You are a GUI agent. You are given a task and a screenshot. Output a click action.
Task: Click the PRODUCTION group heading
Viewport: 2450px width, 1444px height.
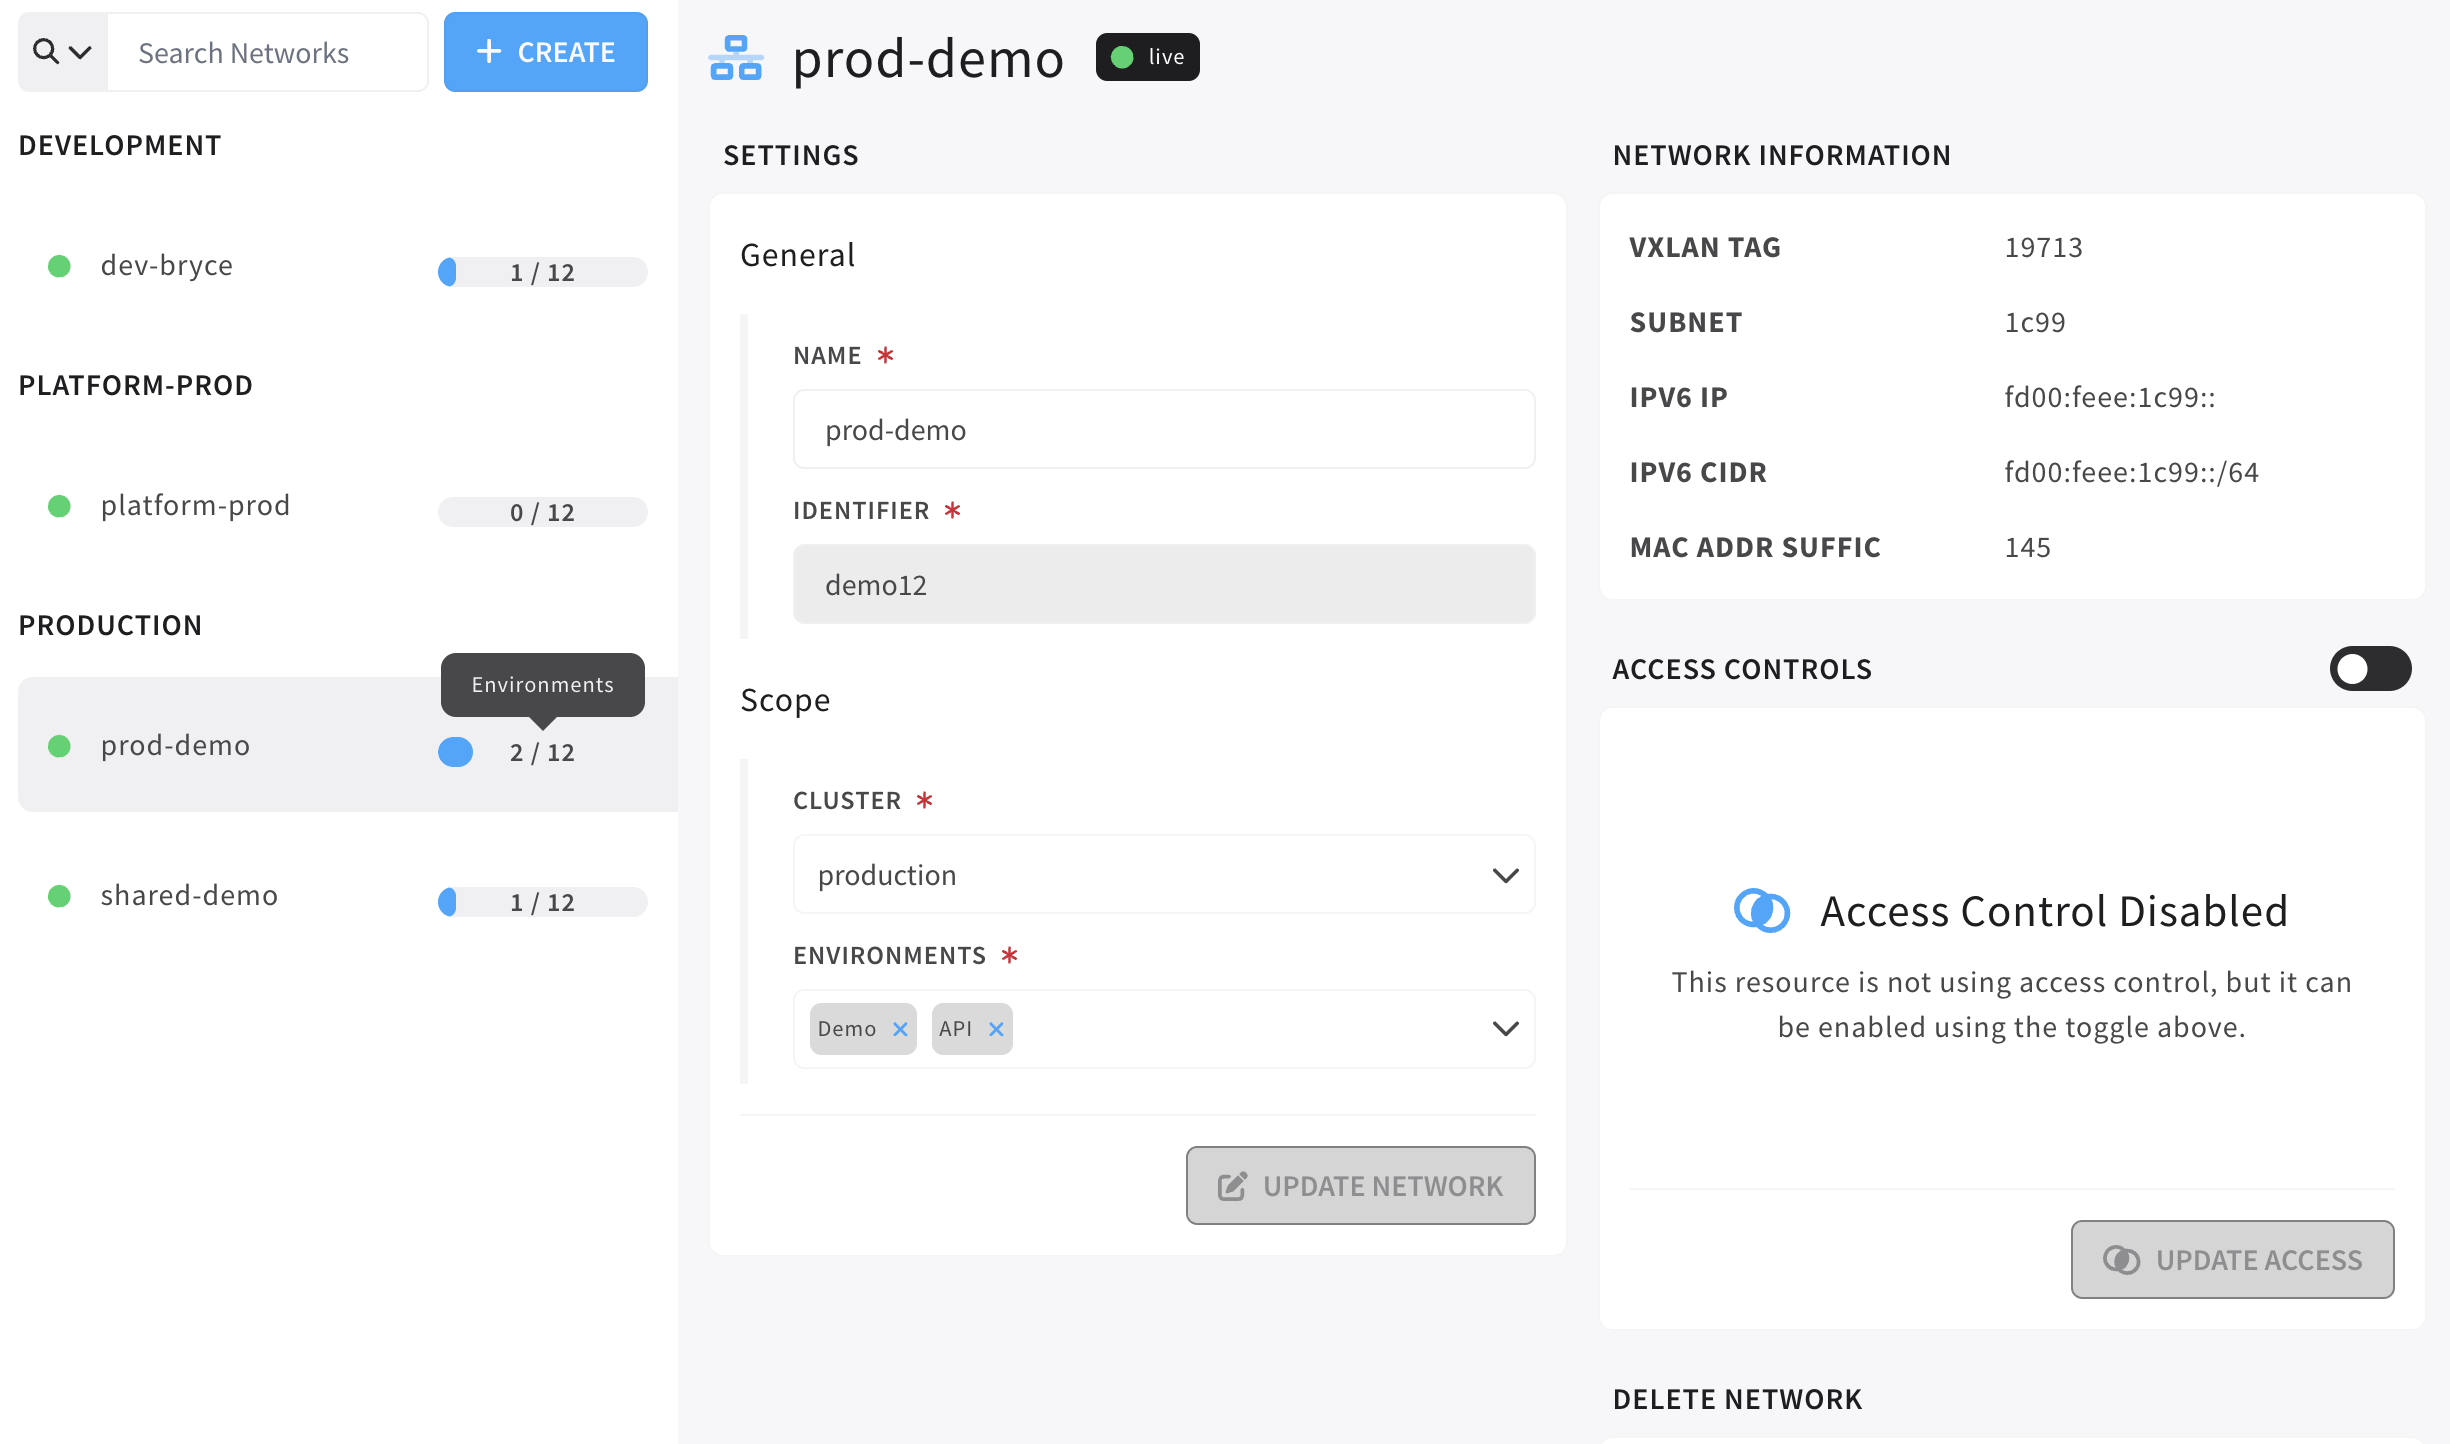[x=111, y=625]
